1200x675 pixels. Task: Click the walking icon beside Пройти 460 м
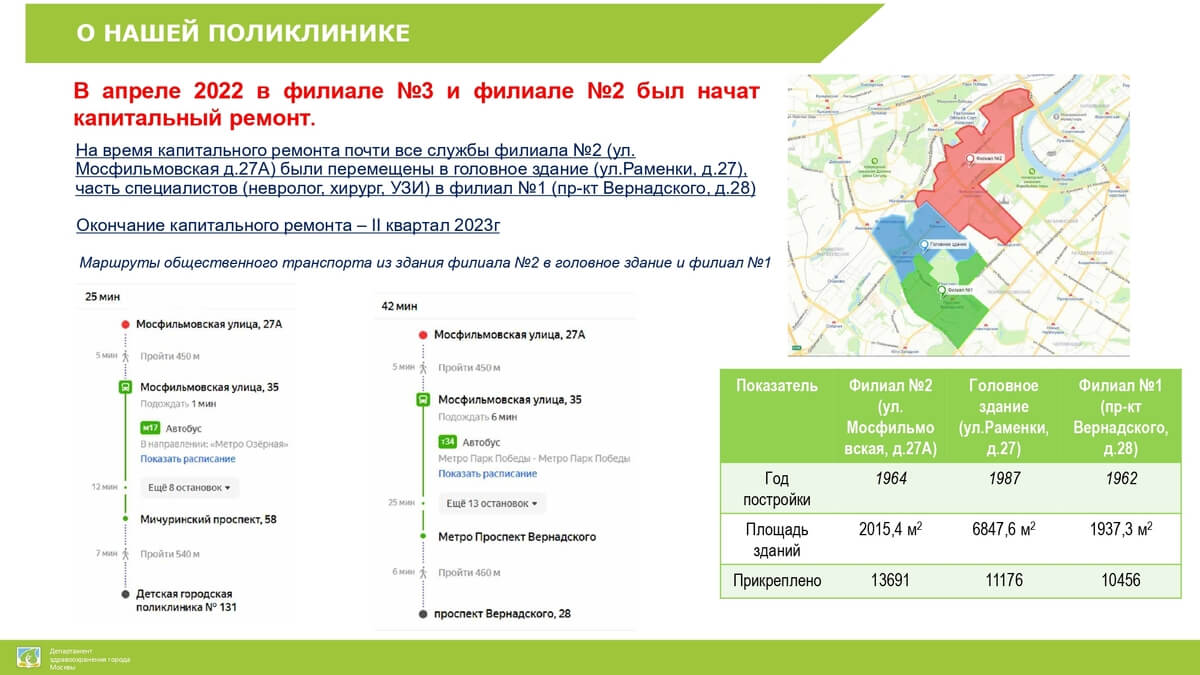click(x=422, y=572)
